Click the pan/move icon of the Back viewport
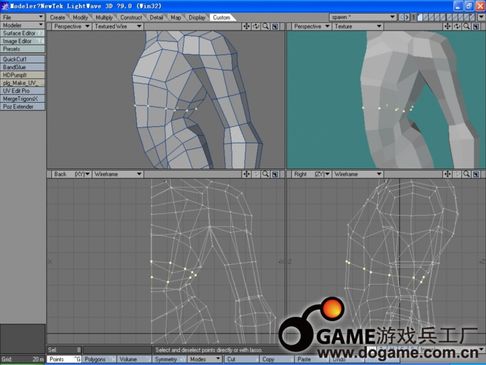The height and width of the screenshot is (365, 486). 247,174
